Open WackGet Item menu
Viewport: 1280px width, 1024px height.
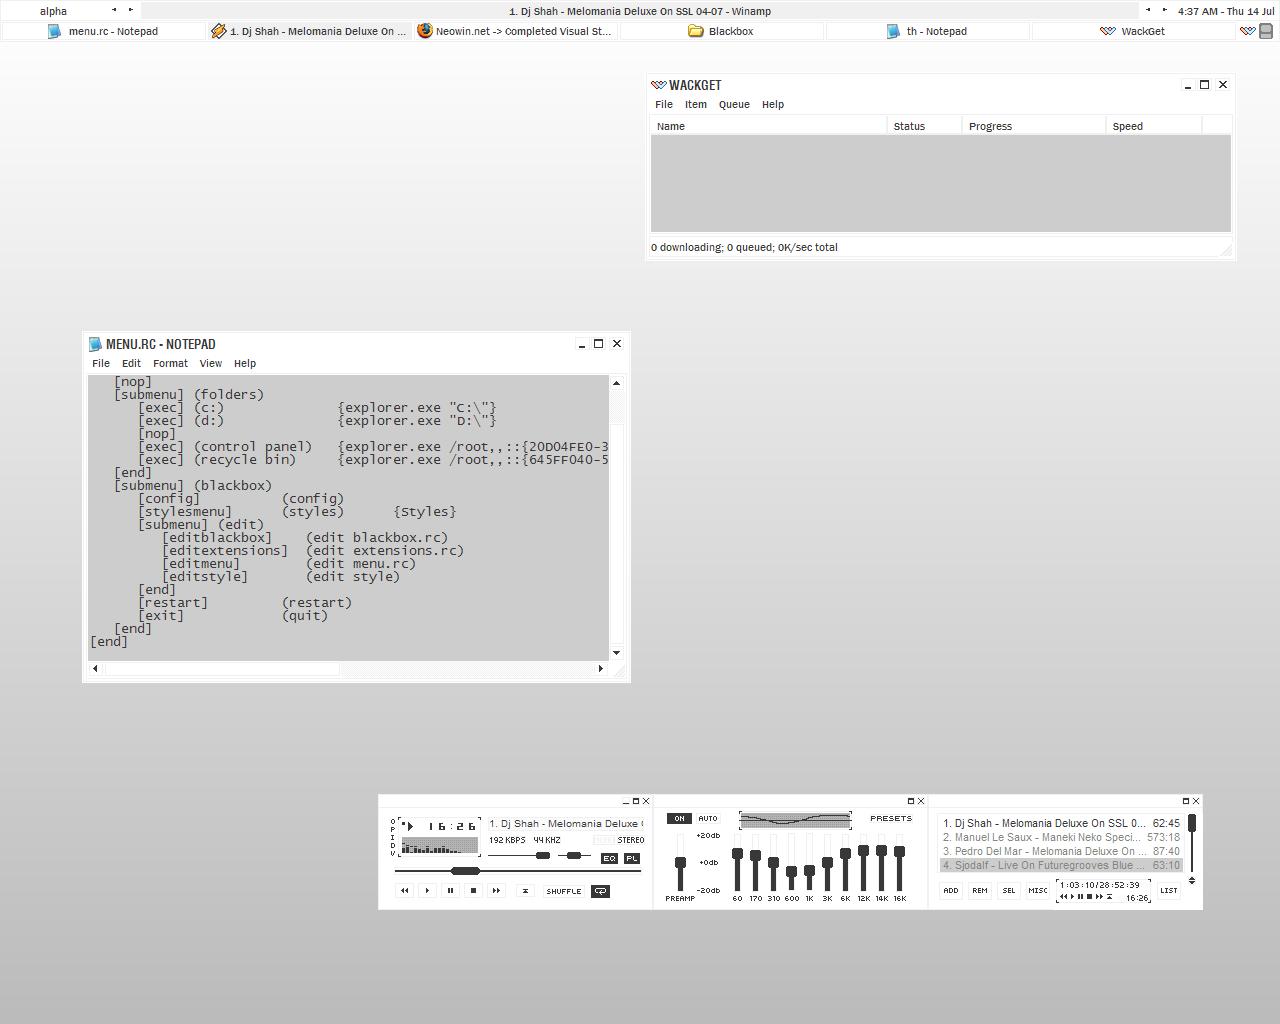(x=696, y=104)
